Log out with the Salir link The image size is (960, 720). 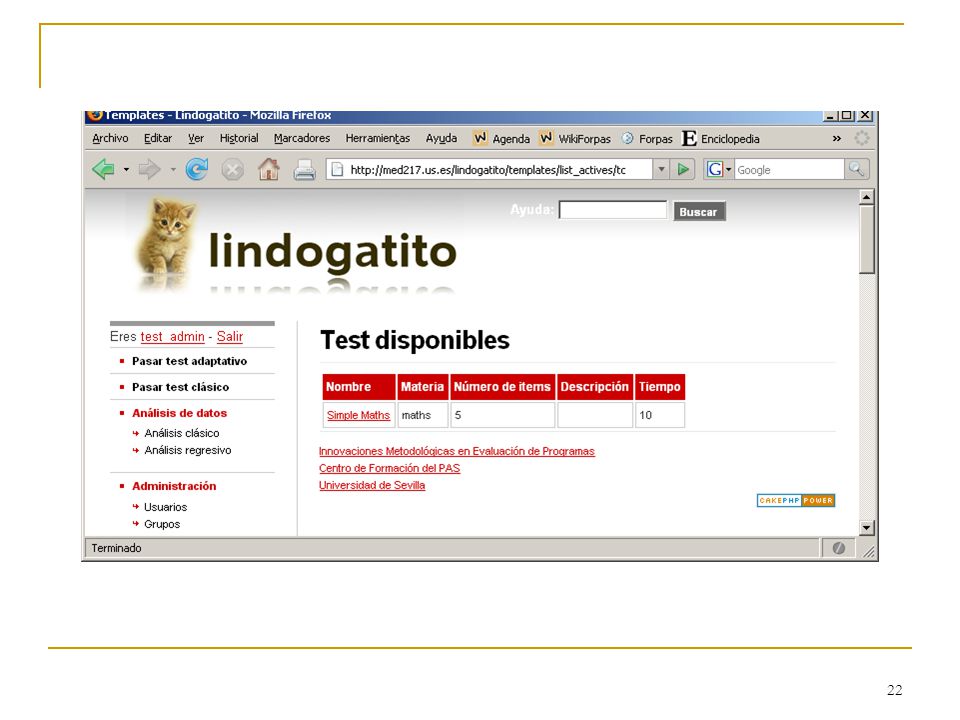pyautogui.click(x=230, y=336)
